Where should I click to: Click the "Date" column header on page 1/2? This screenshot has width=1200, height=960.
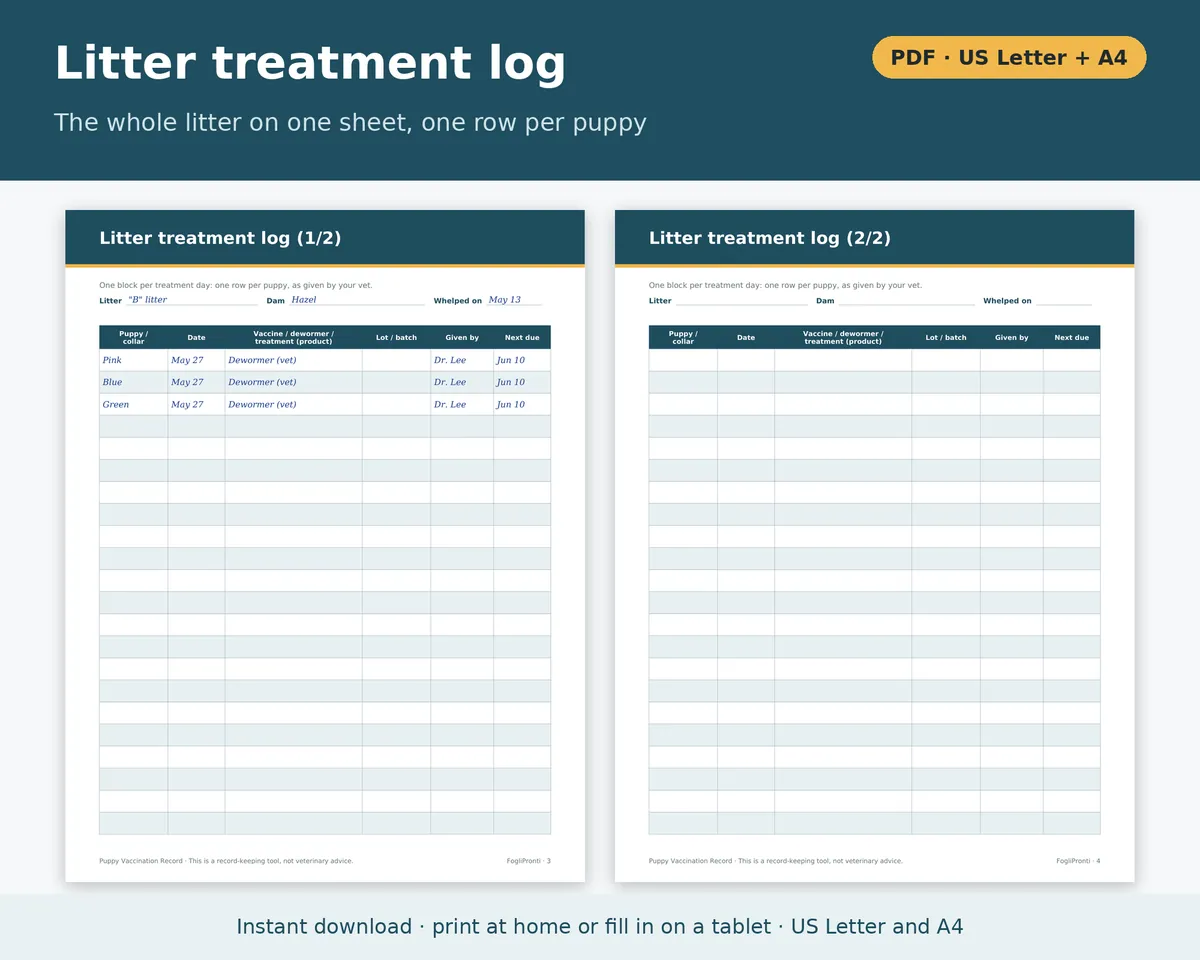(x=196, y=337)
